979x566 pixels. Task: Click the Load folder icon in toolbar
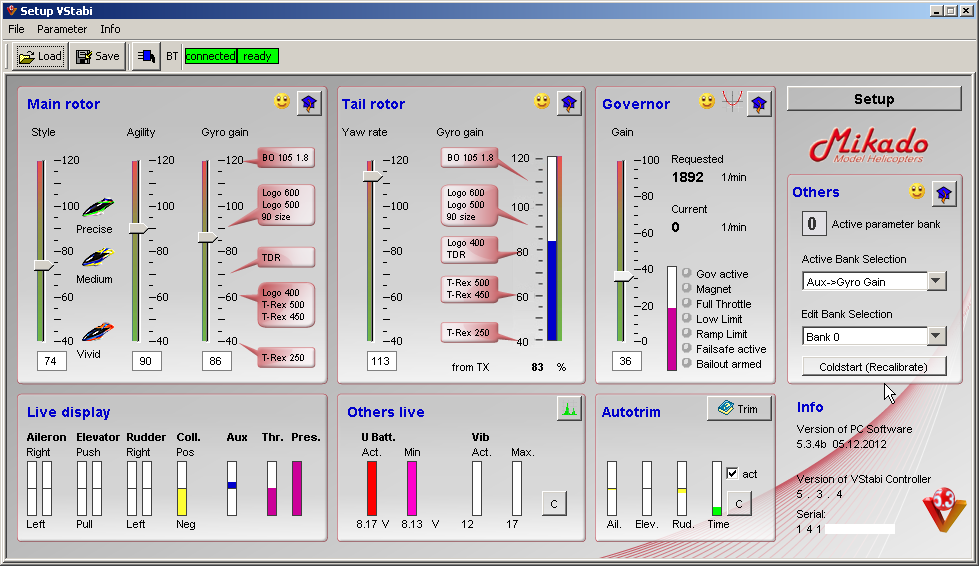point(27,56)
